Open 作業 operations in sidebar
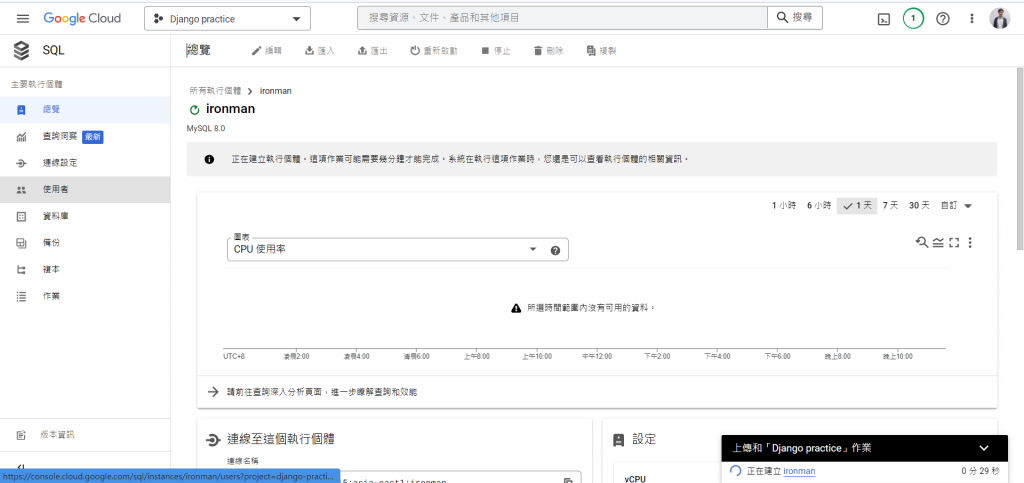Viewport: 1024px width, 483px height. (x=85, y=296)
